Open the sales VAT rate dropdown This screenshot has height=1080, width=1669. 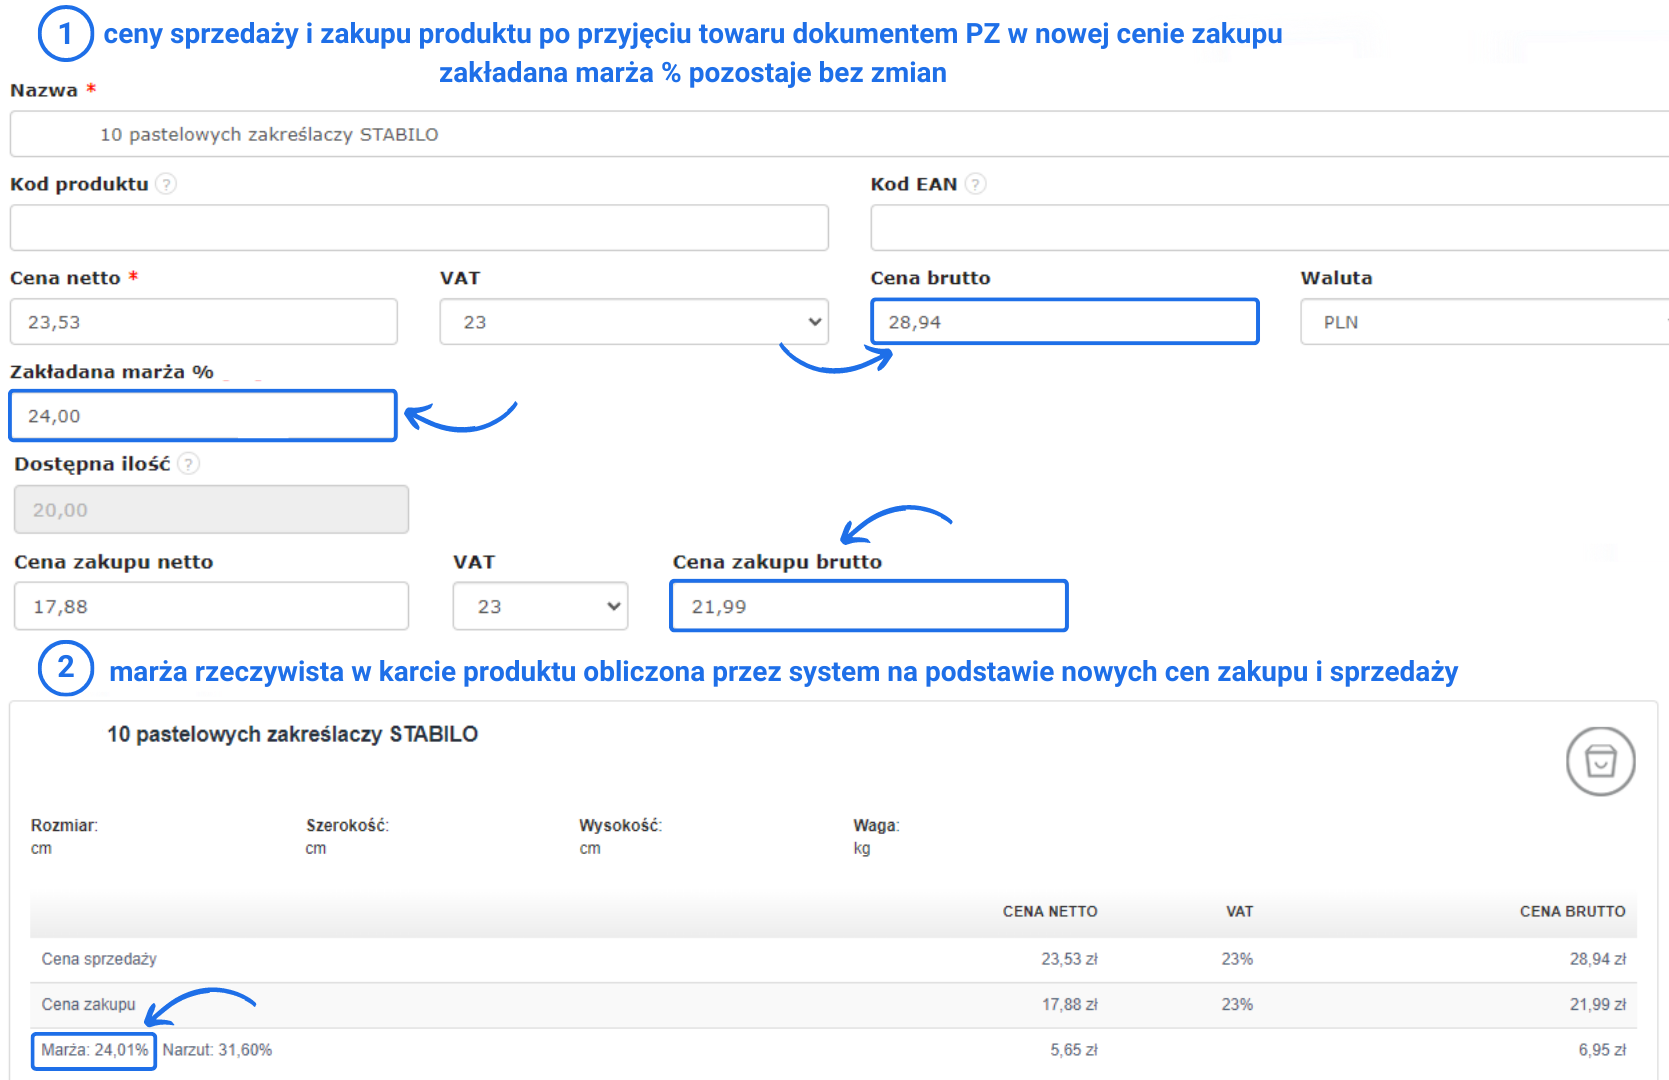tap(634, 322)
